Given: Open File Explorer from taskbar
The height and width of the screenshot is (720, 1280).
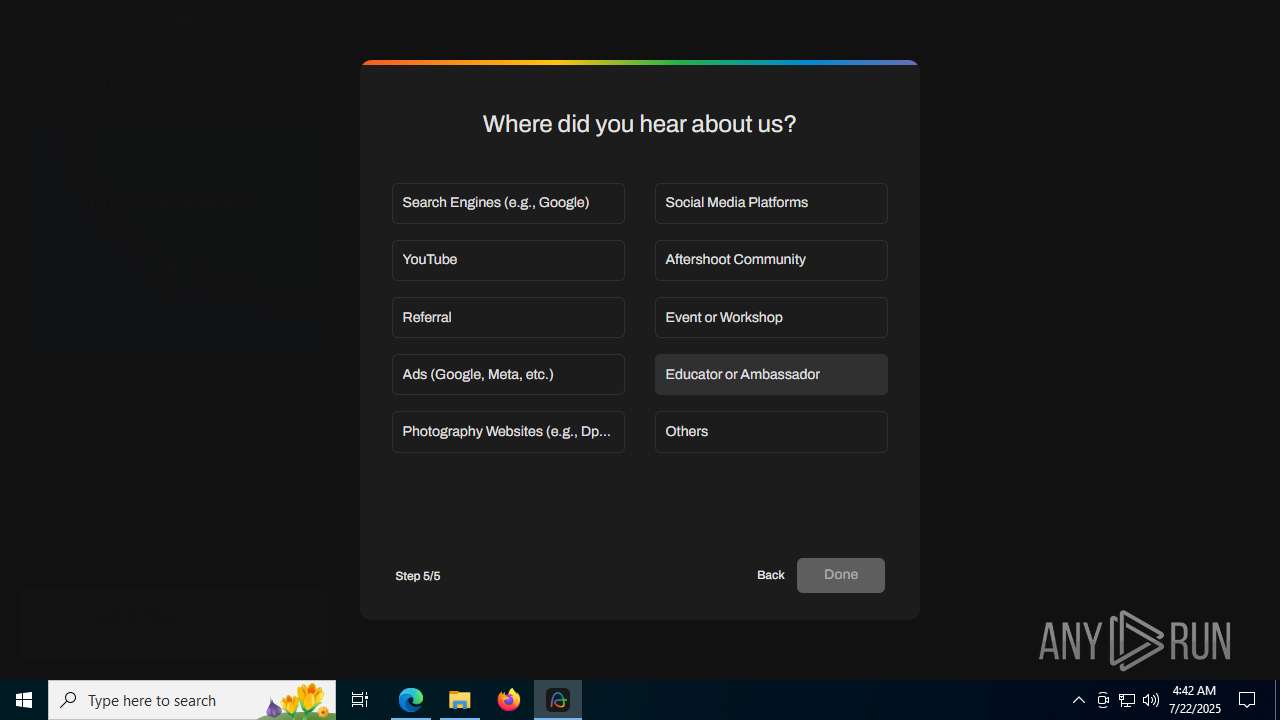Looking at the screenshot, I should tap(460, 700).
